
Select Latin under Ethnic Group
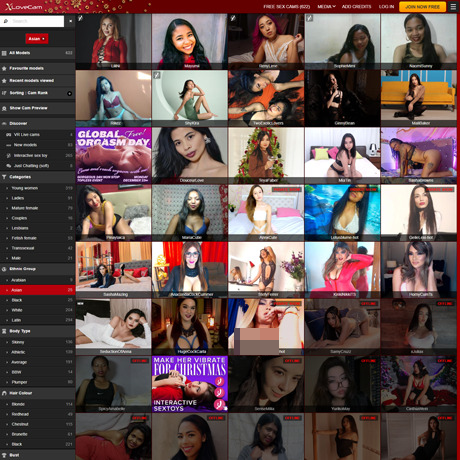[37, 320]
